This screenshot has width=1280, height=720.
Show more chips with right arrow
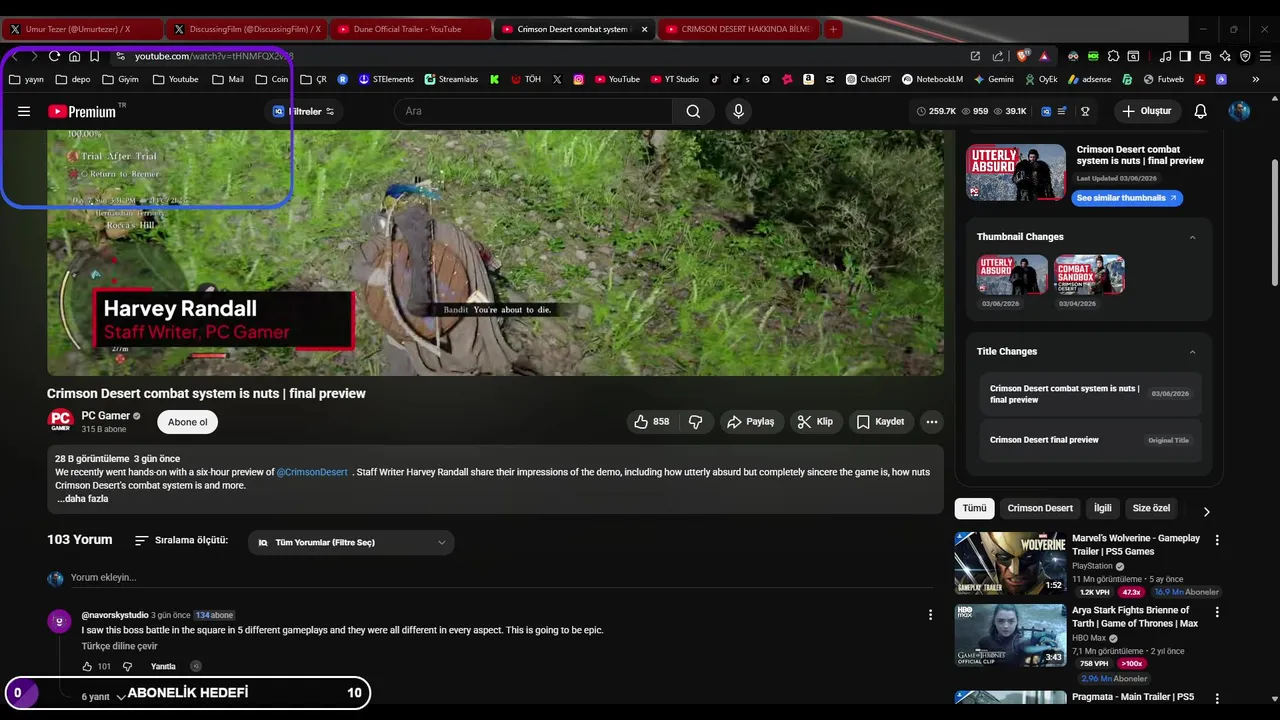click(x=1206, y=511)
